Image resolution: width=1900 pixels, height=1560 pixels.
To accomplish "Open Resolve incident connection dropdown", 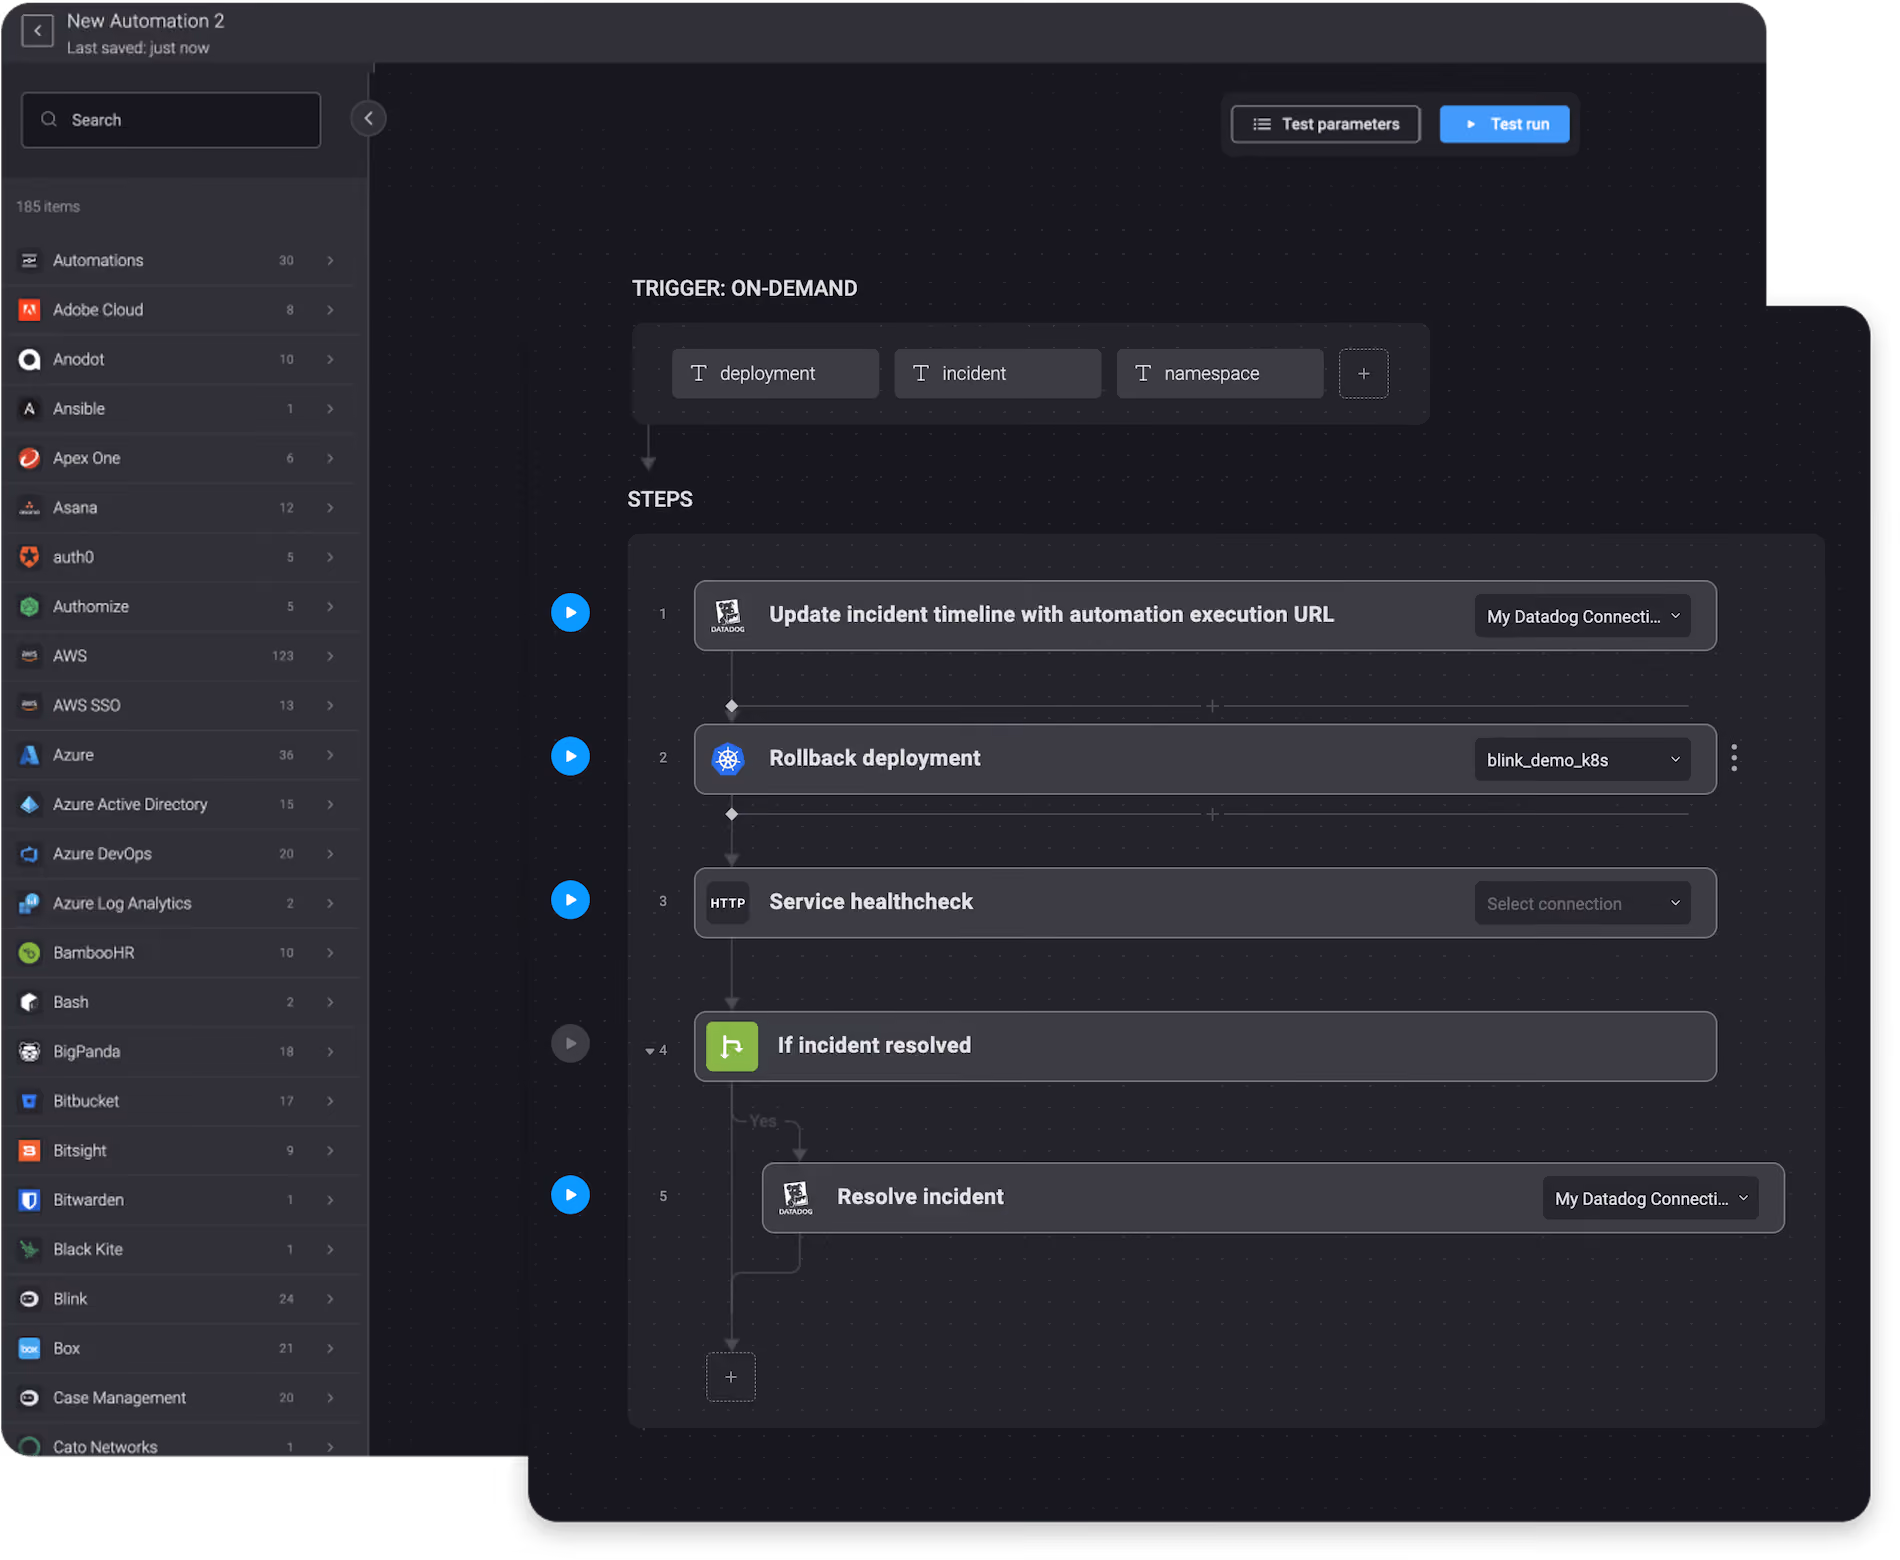I will point(1650,1198).
